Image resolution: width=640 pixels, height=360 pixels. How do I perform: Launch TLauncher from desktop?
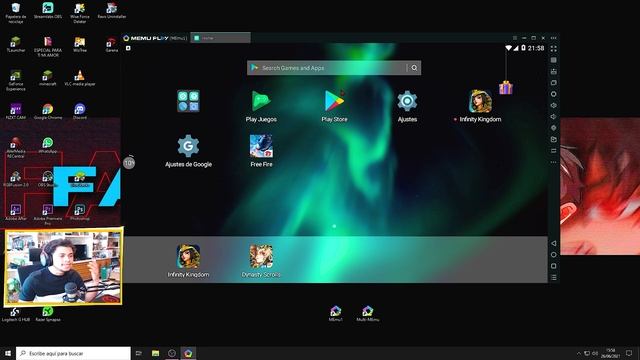(16, 44)
